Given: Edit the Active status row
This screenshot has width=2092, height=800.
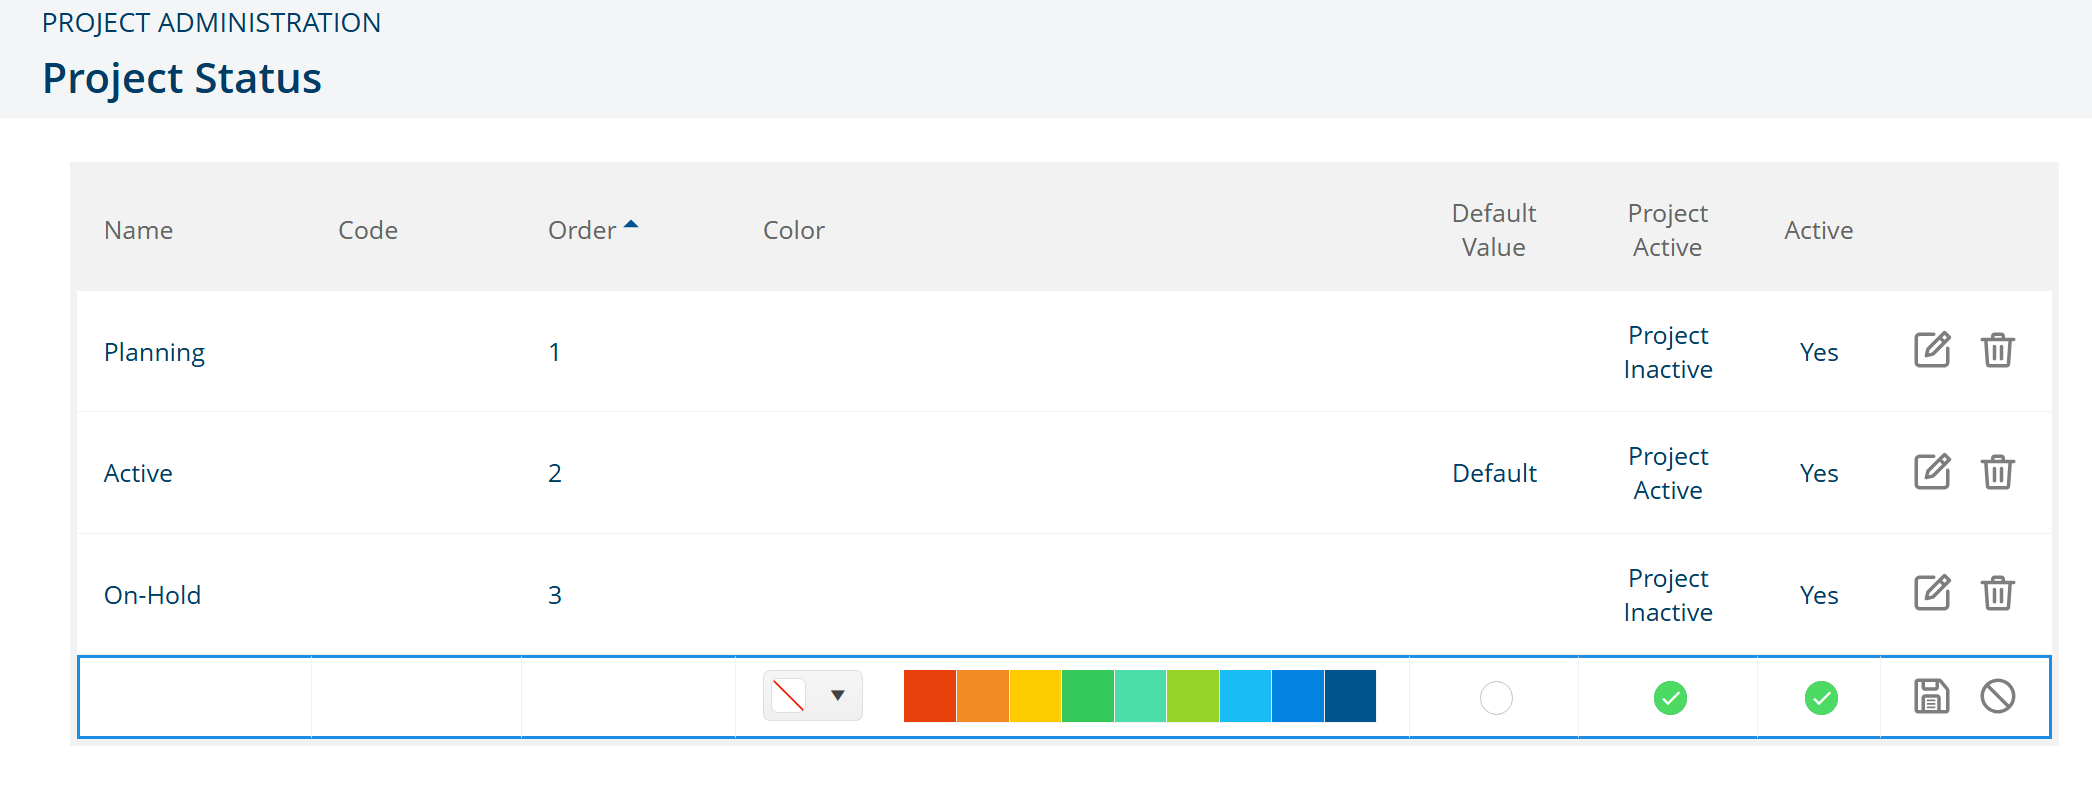Looking at the screenshot, I should (1931, 472).
